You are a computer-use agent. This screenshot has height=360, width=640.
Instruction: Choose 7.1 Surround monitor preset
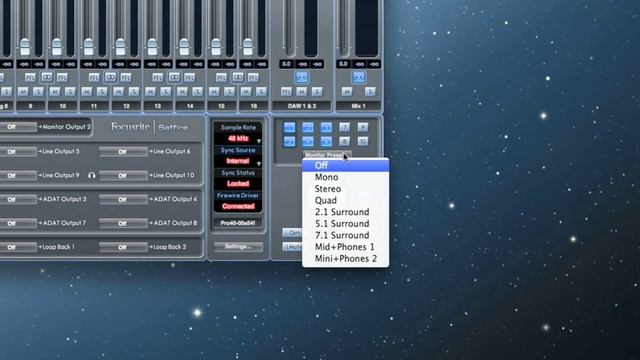point(345,236)
